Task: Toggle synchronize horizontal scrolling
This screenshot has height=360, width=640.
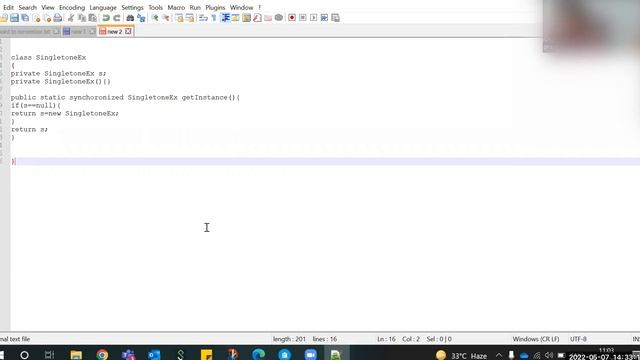Action: pyautogui.click(x=190, y=18)
